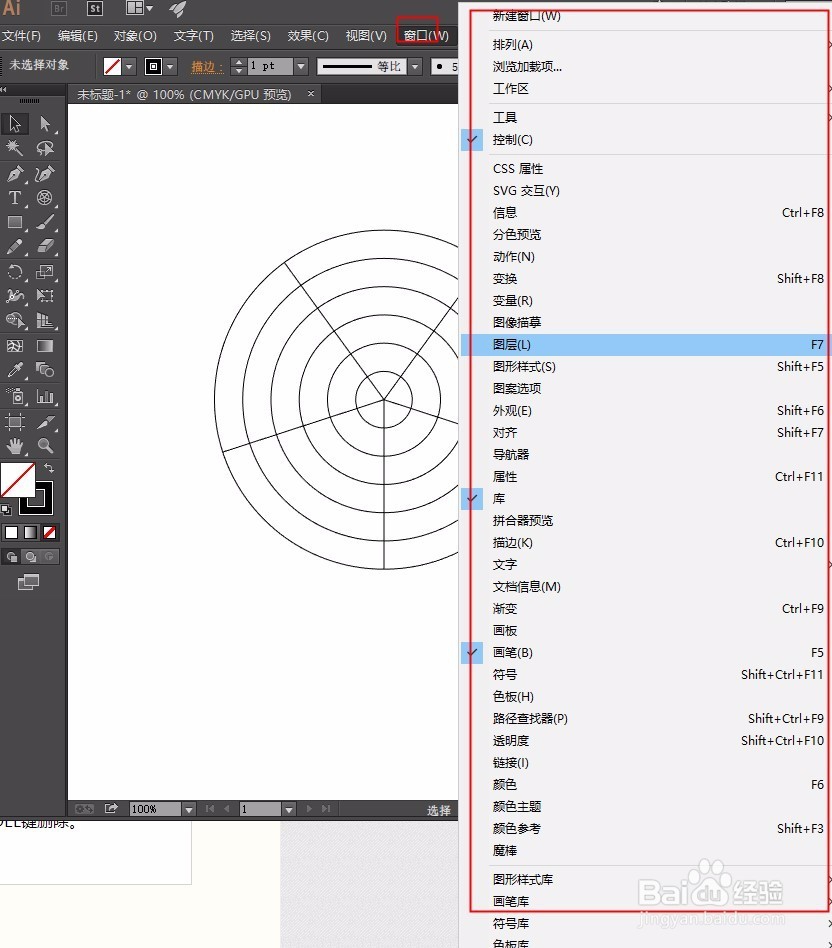Select the Polar Grid tool
Screen dimensions: 832x948
coord(45,198)
